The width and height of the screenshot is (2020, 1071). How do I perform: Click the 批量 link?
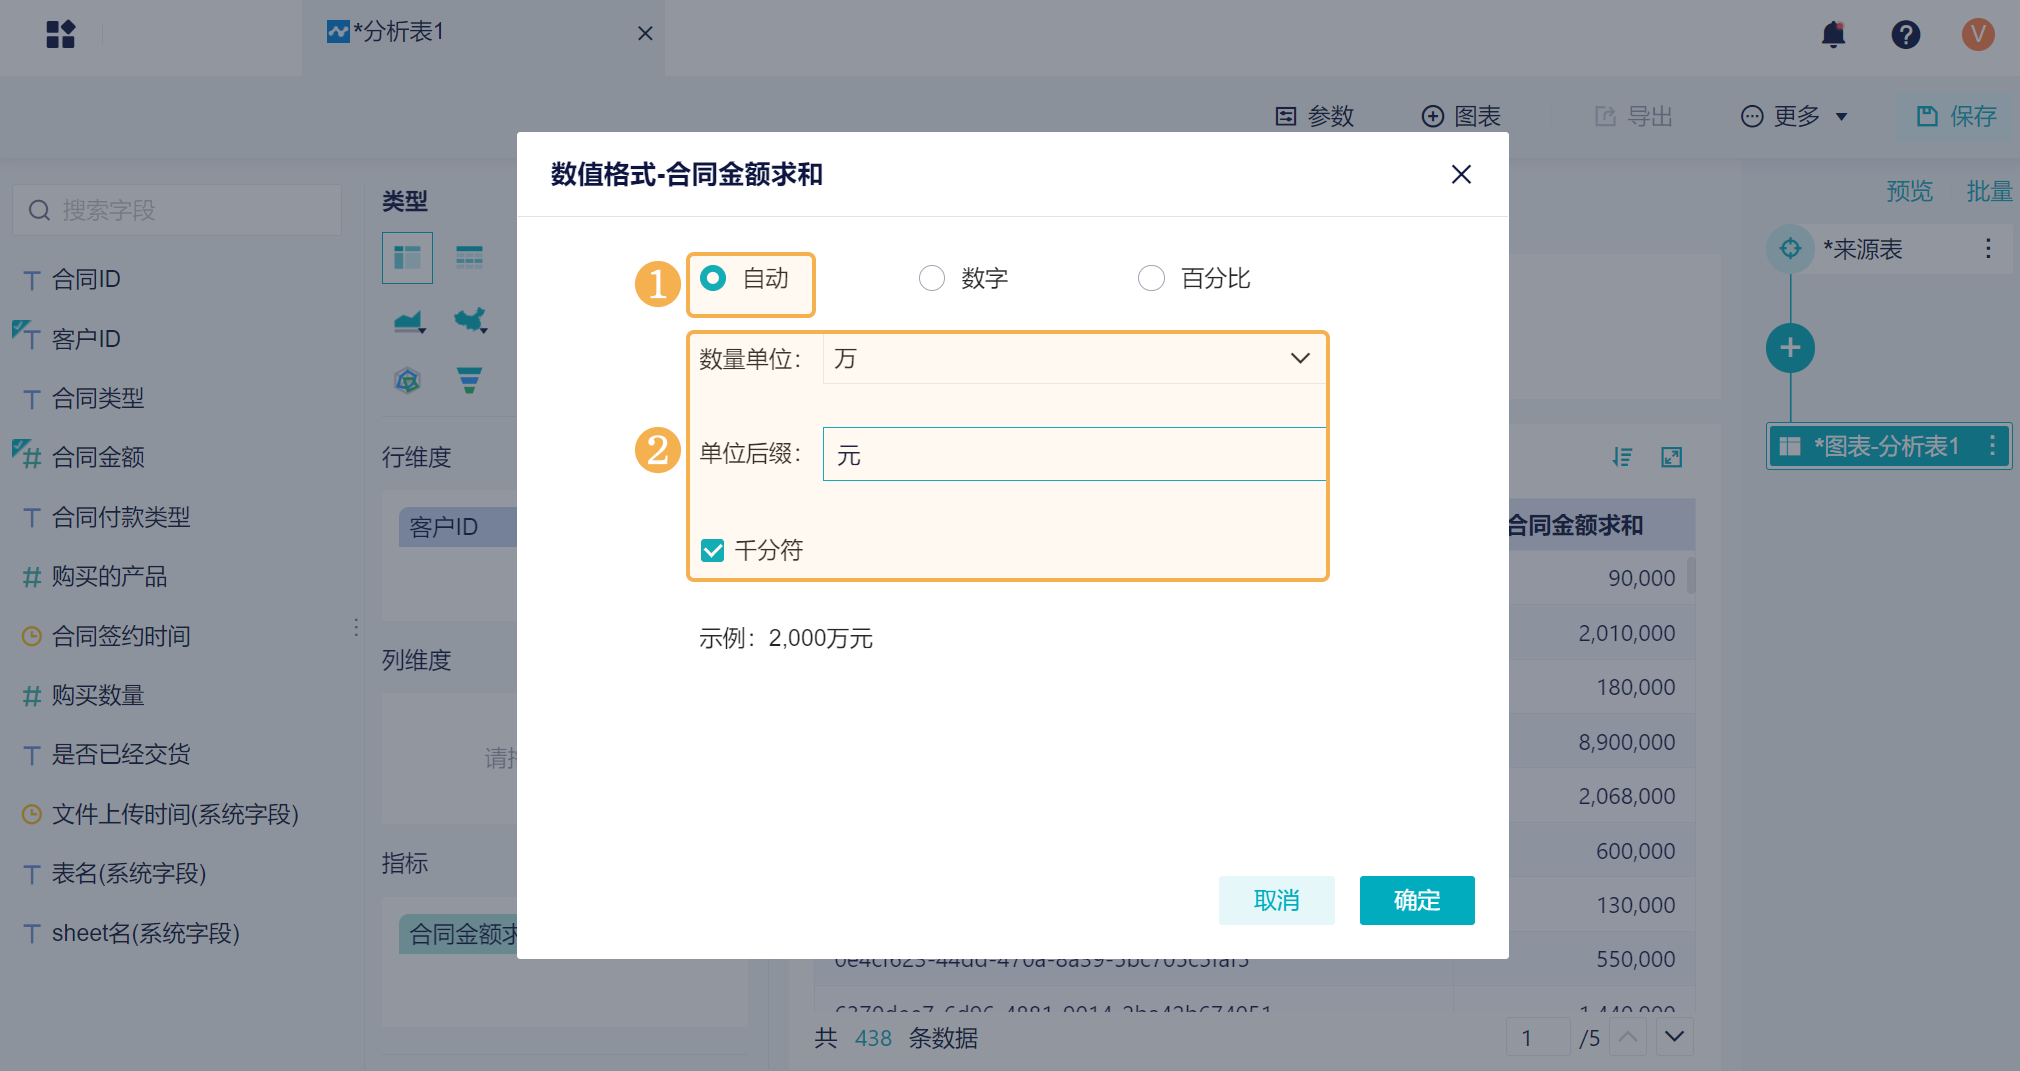coord(1989,191)
